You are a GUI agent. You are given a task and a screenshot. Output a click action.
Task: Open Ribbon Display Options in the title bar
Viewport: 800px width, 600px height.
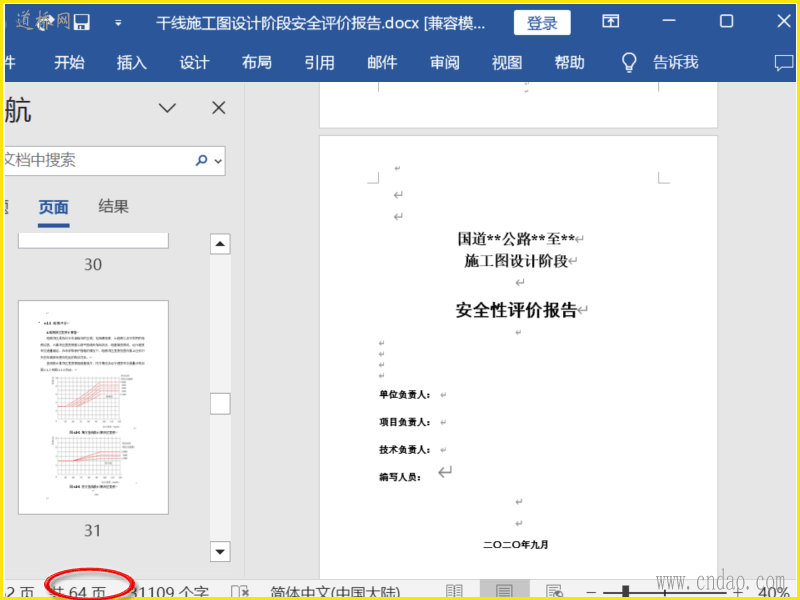(x=611, y=21)
